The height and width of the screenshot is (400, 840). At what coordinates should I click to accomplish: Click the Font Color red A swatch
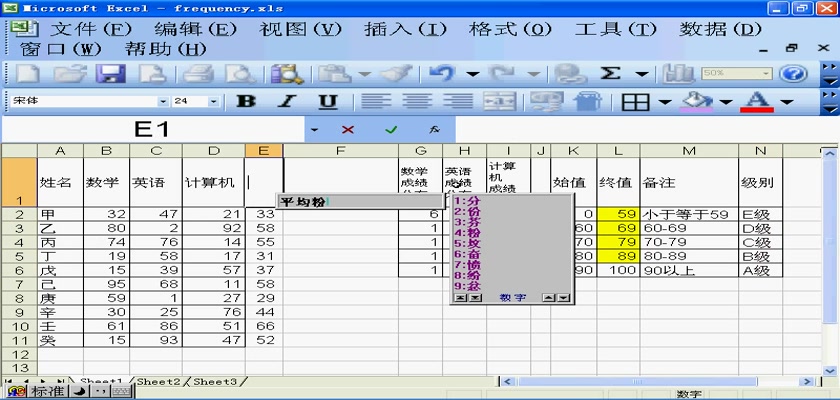point(757,101)
